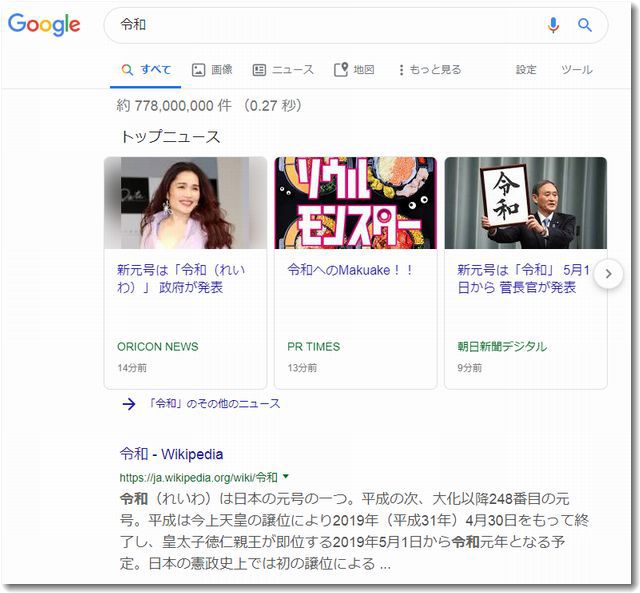Open the ツール menu

tap(577, 70)
